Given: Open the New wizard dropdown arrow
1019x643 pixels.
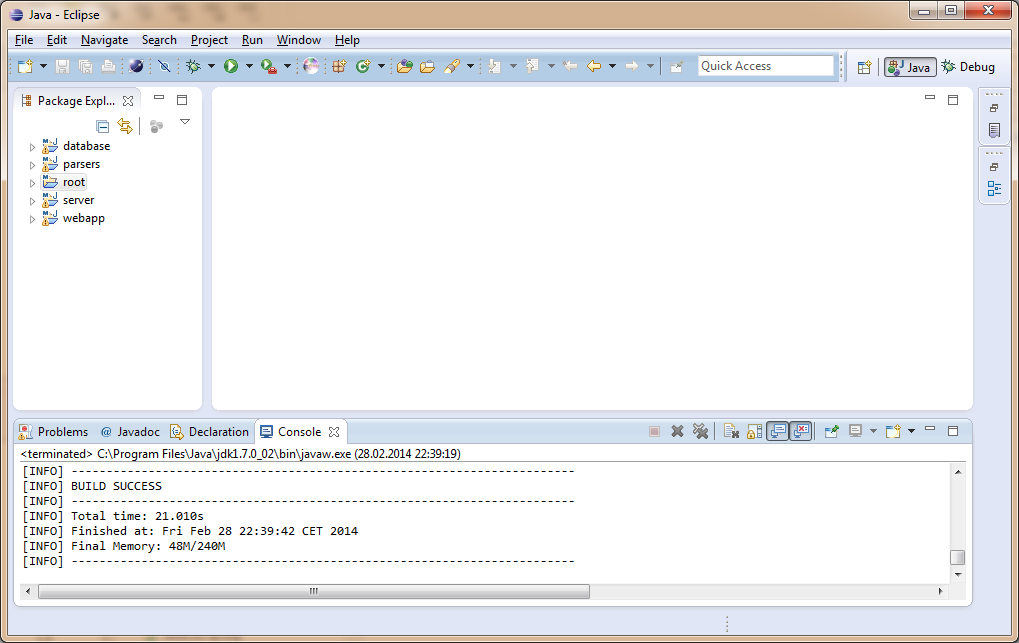Looking at the screenshot, I should pos(43,66).
